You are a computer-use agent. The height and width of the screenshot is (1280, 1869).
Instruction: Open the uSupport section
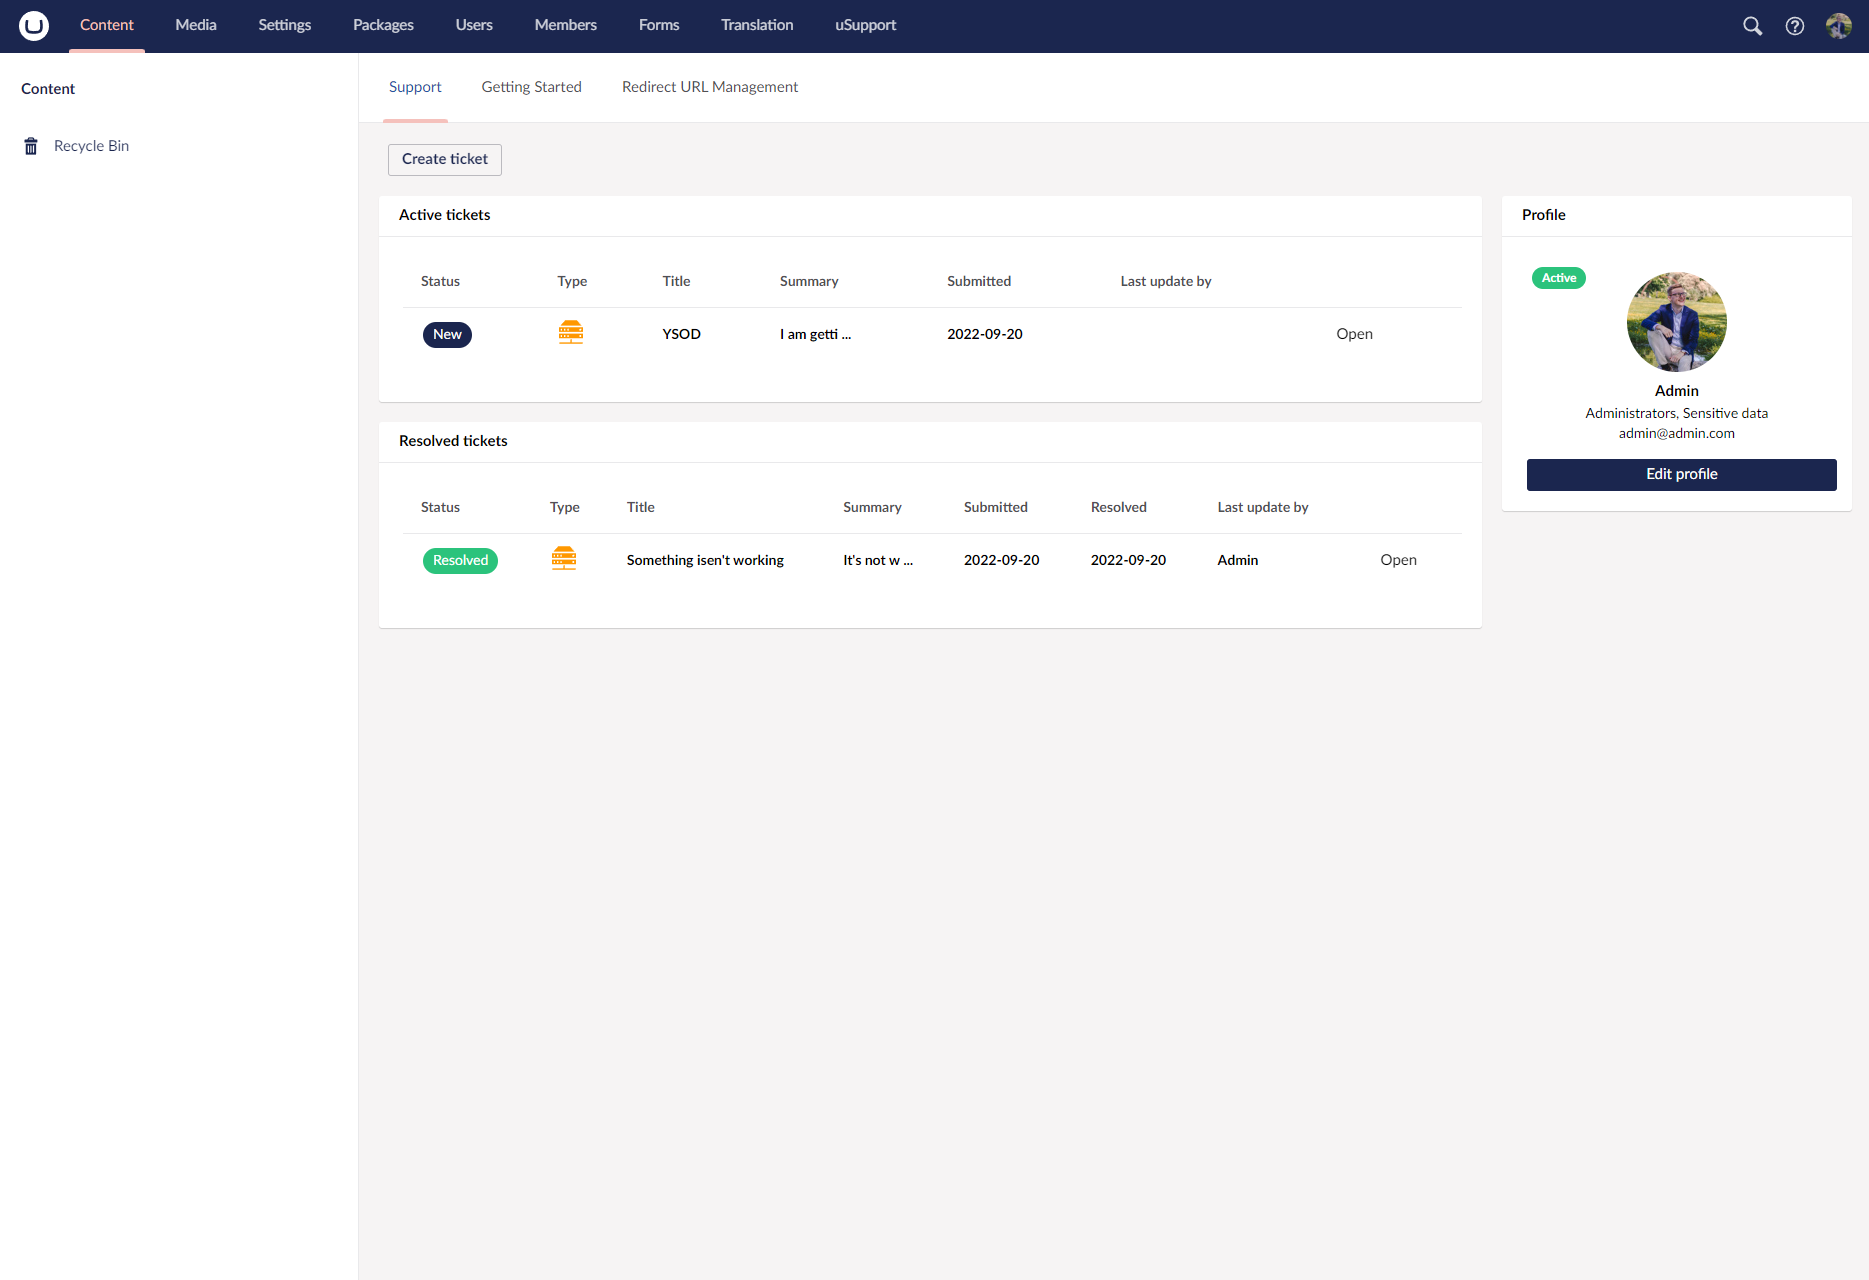(x=866, y=26)
